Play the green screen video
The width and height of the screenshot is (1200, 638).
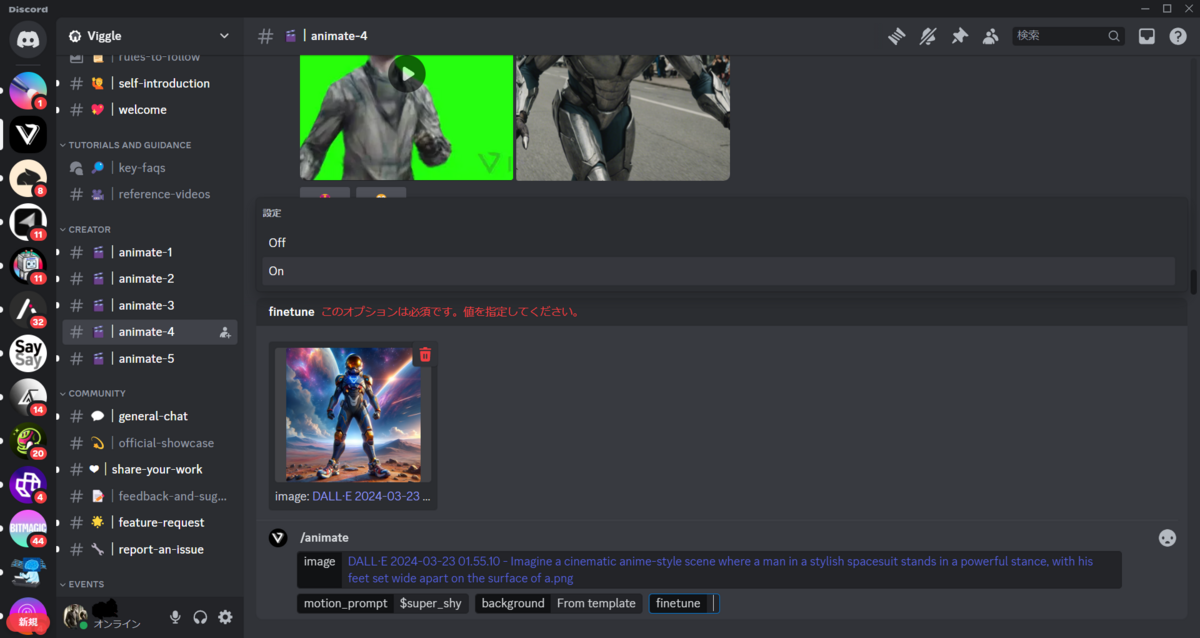[x=407, y=73]
